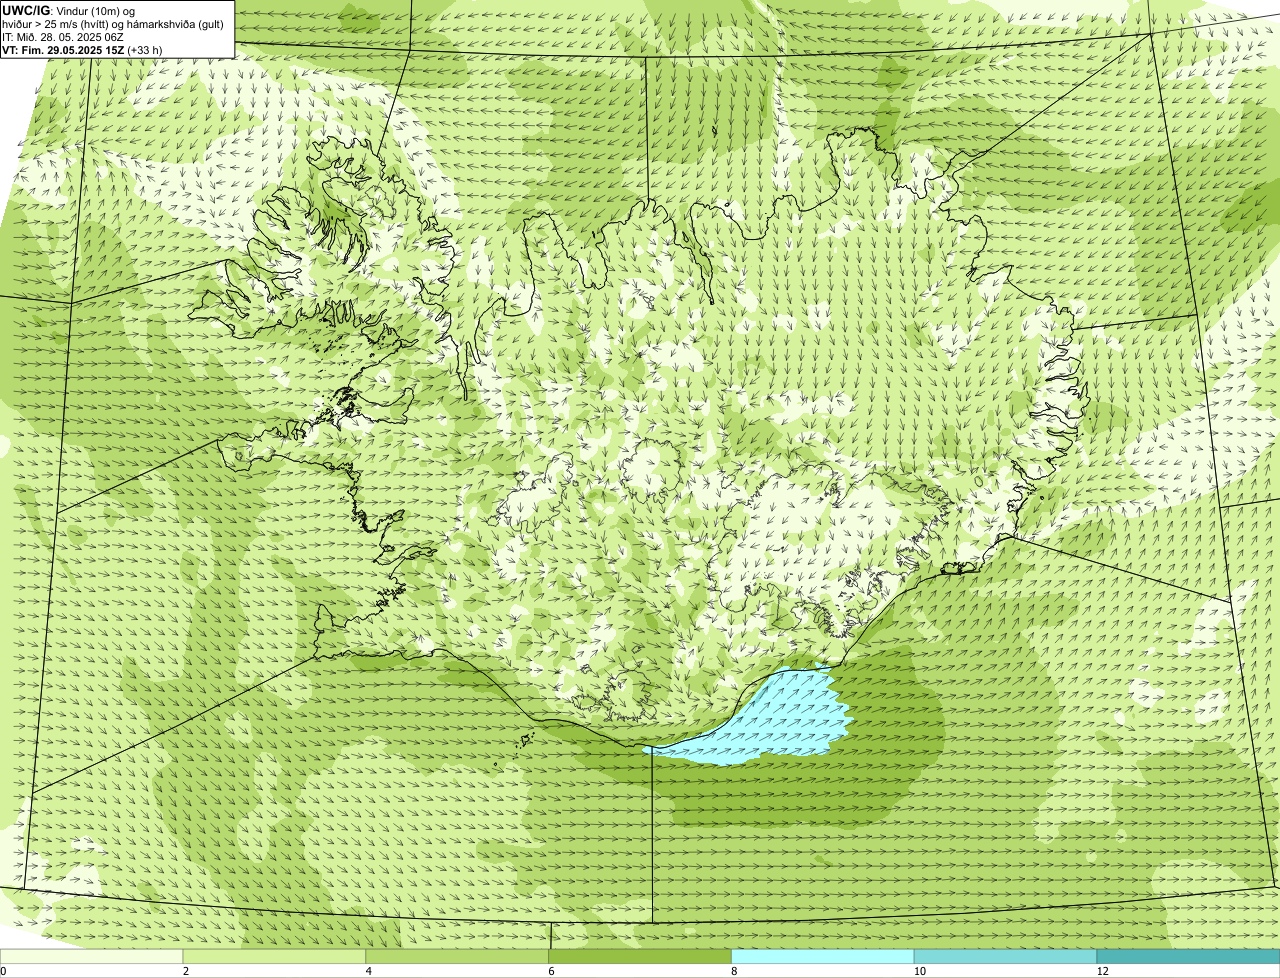Click the 10–12 m/s legend color segment
Image resolution: width=1280 pixels, height=978 pixels.
tap(1005, 956)
